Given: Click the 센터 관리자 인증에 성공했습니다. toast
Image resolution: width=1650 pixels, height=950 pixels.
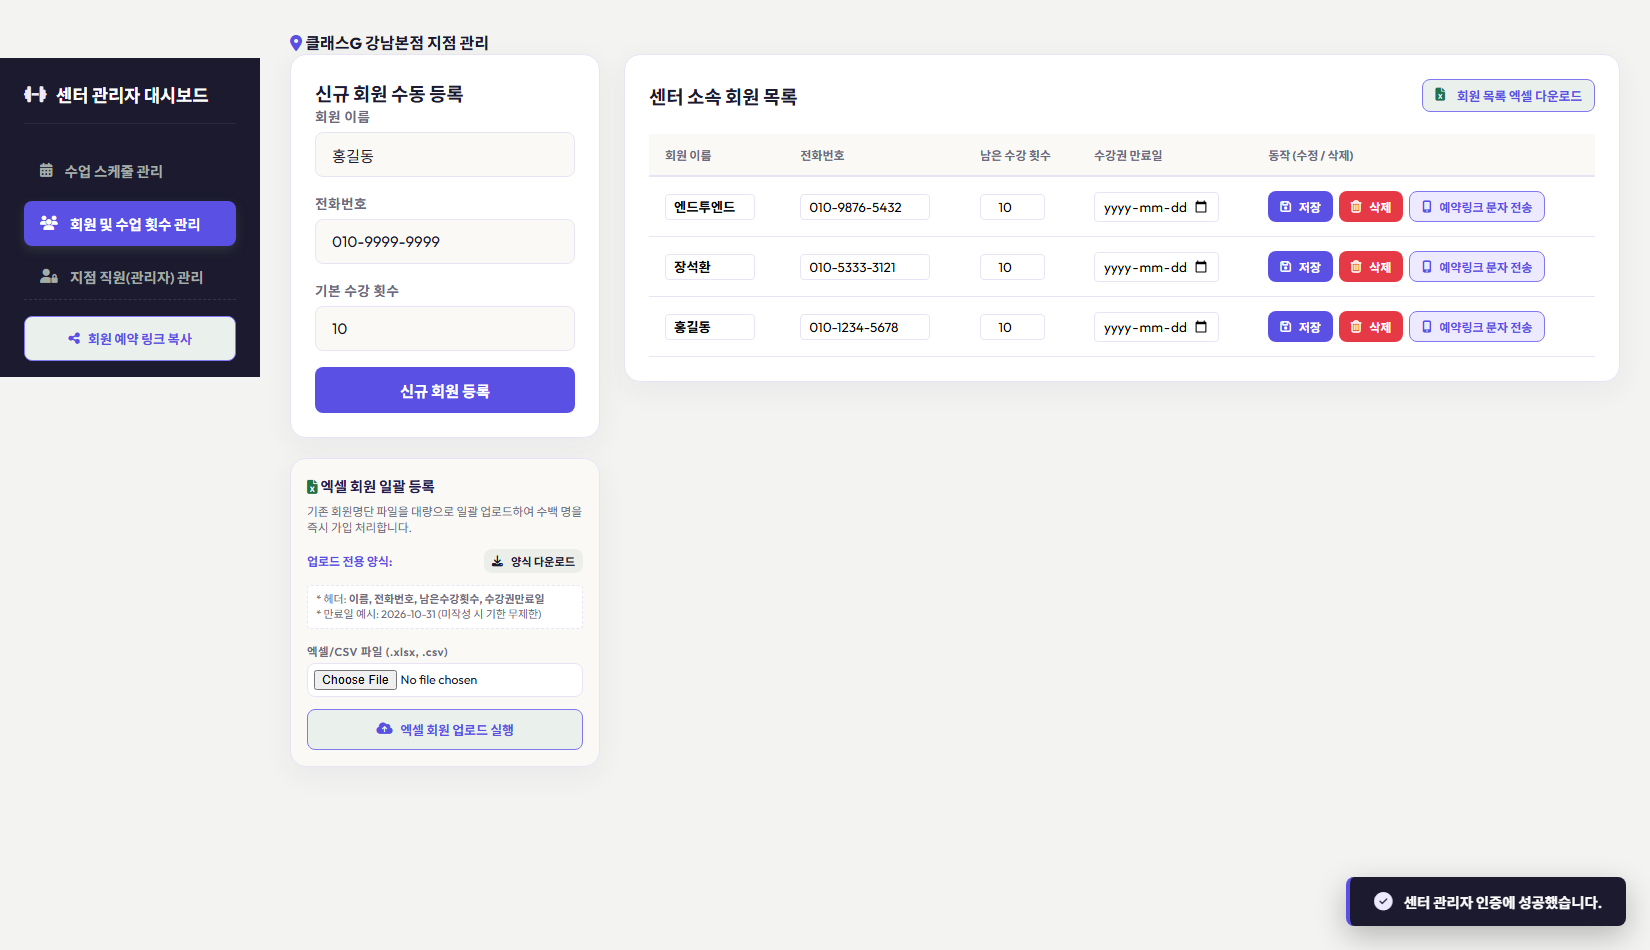Looking at the screenshot, I should coord(1486,901).
